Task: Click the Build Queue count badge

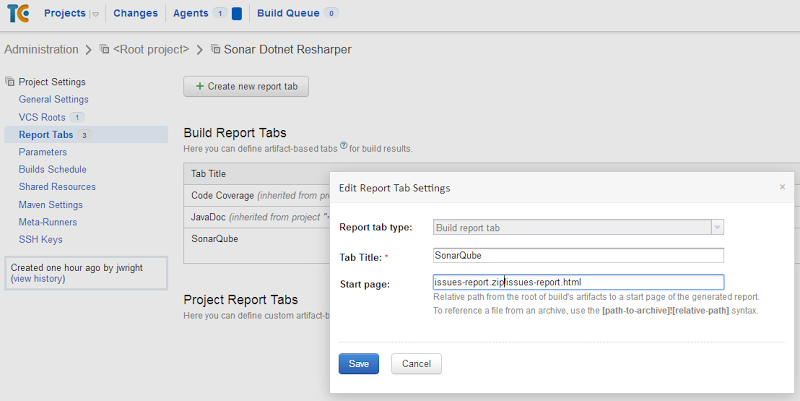Action: 331,13
